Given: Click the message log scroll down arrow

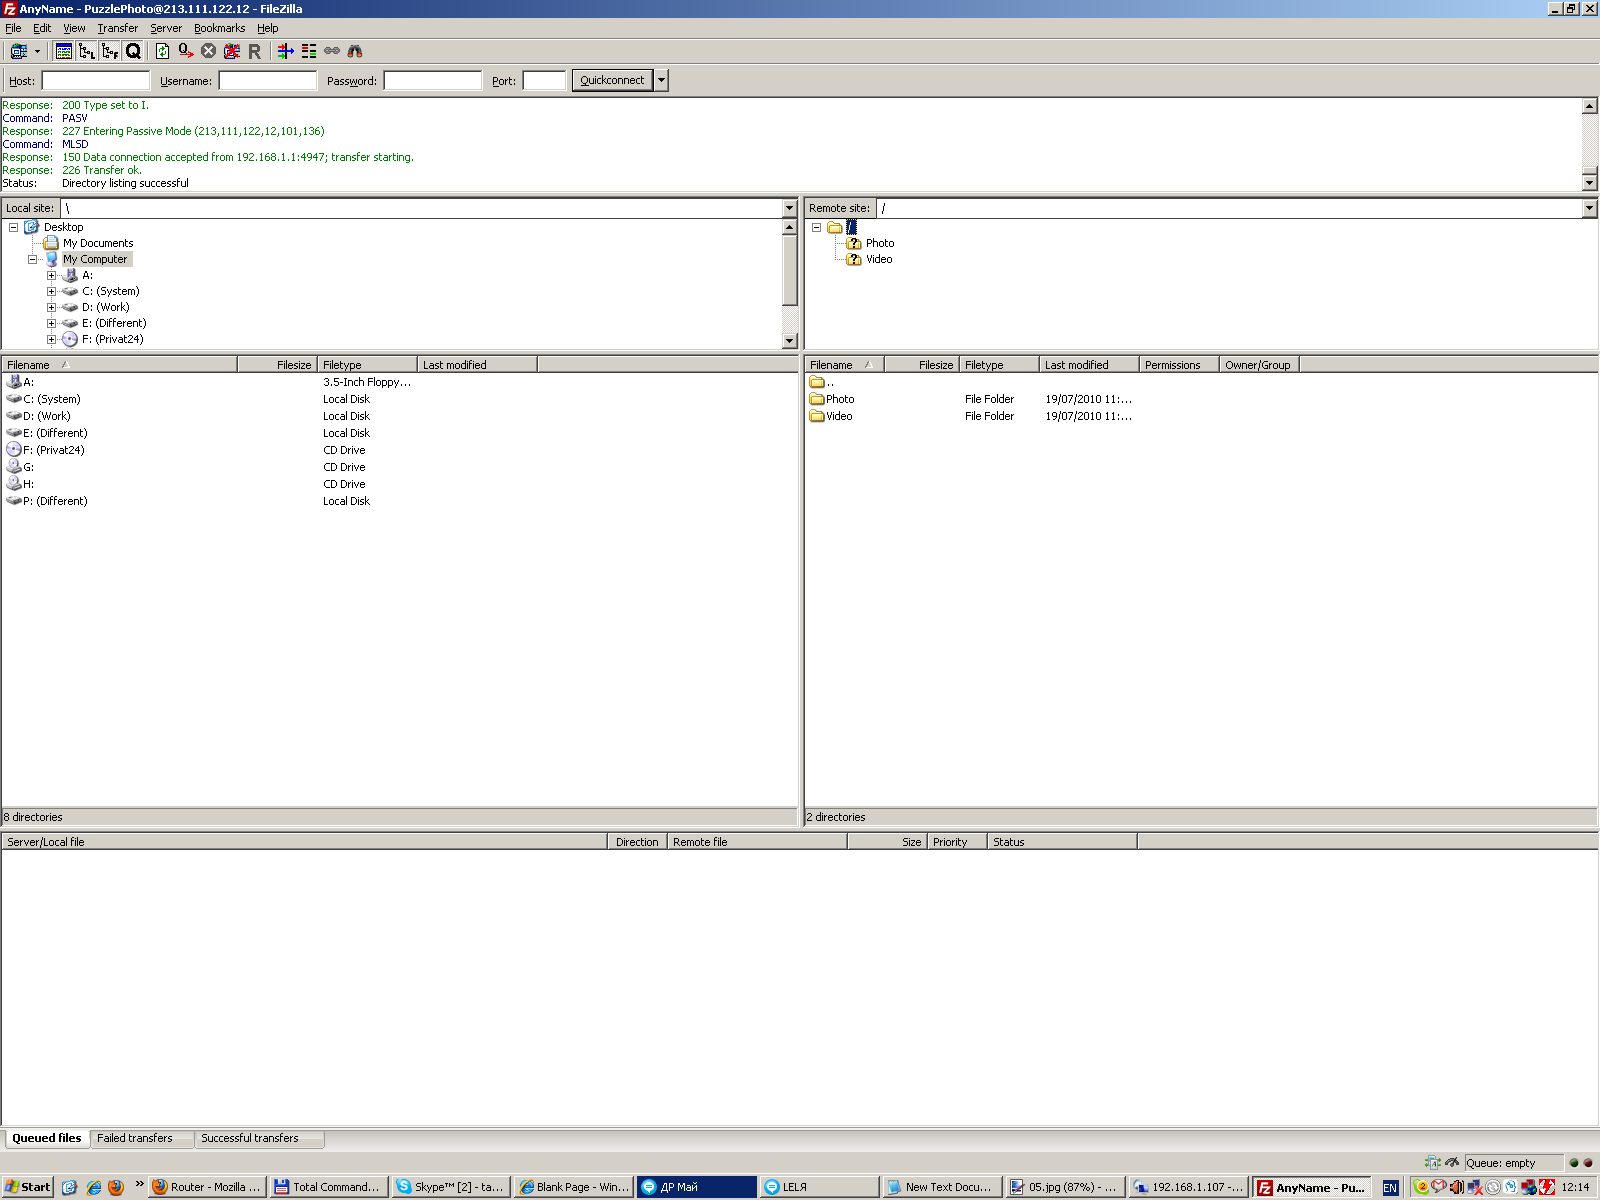Looking at the screenshot, I should 1590,183.
